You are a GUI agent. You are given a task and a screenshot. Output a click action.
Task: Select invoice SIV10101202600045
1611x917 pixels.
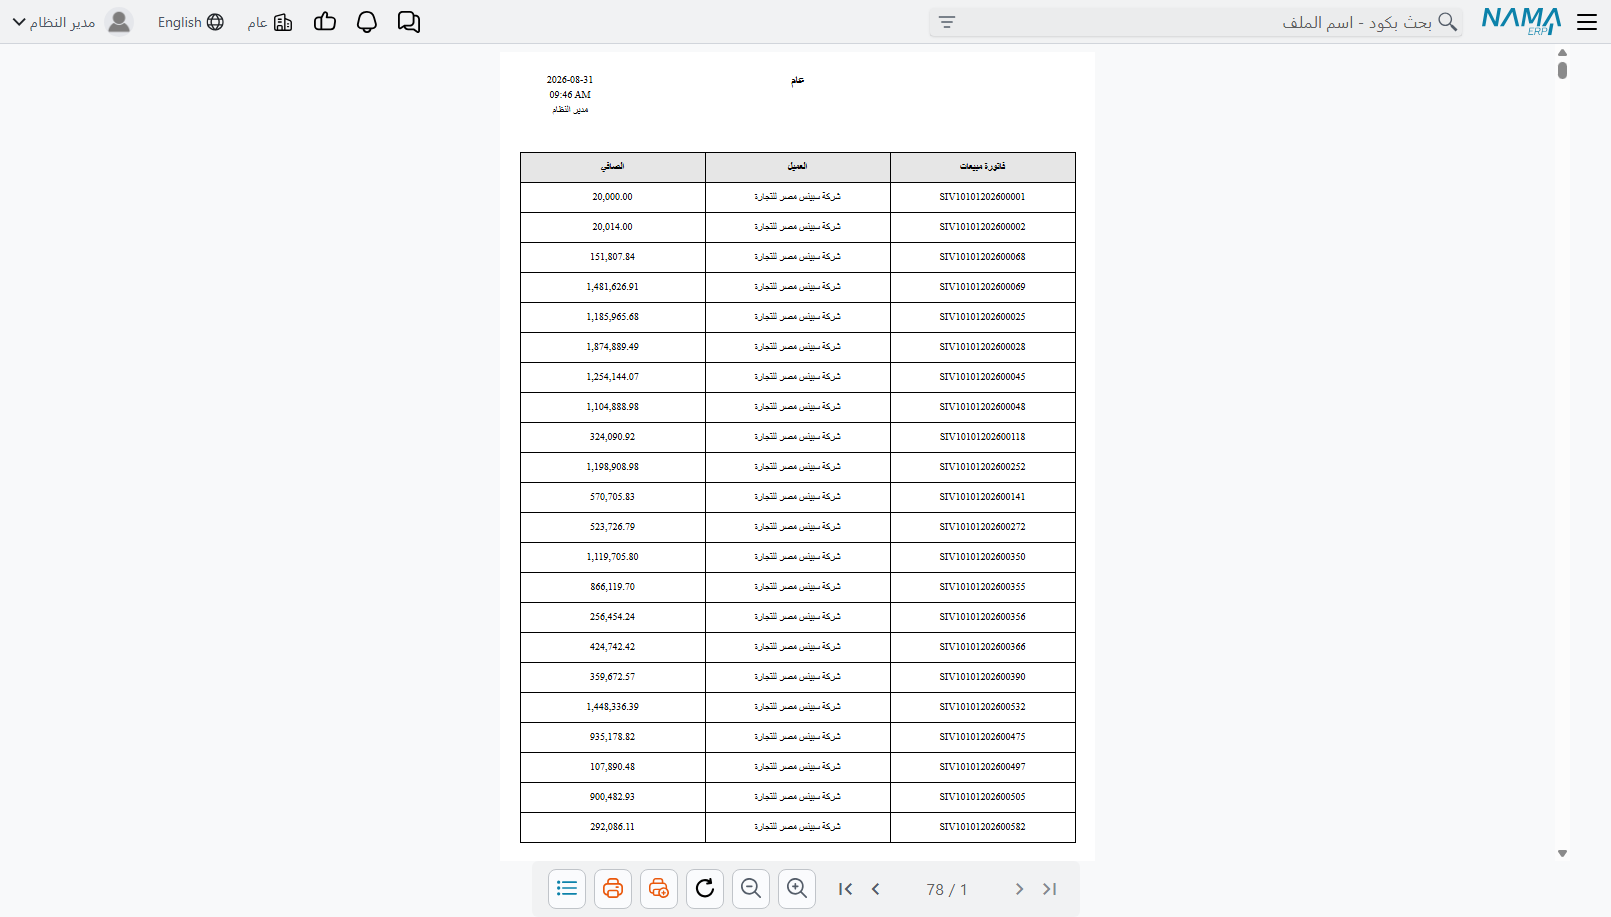click(983, 377)
